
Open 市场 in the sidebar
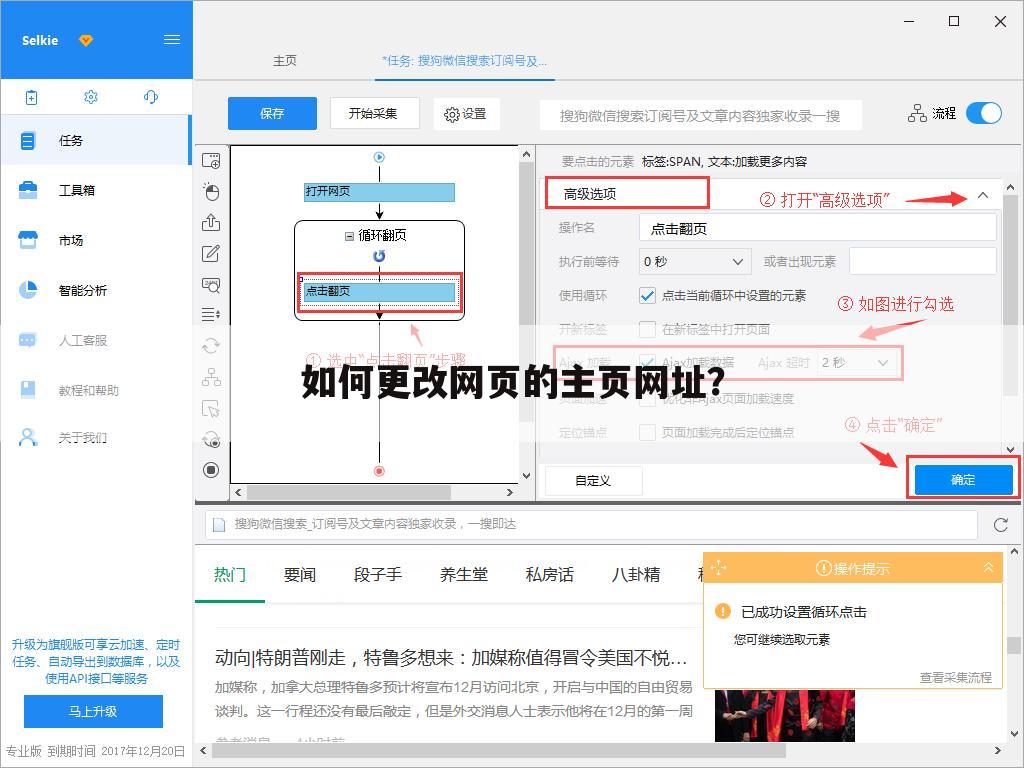[95, 240]
